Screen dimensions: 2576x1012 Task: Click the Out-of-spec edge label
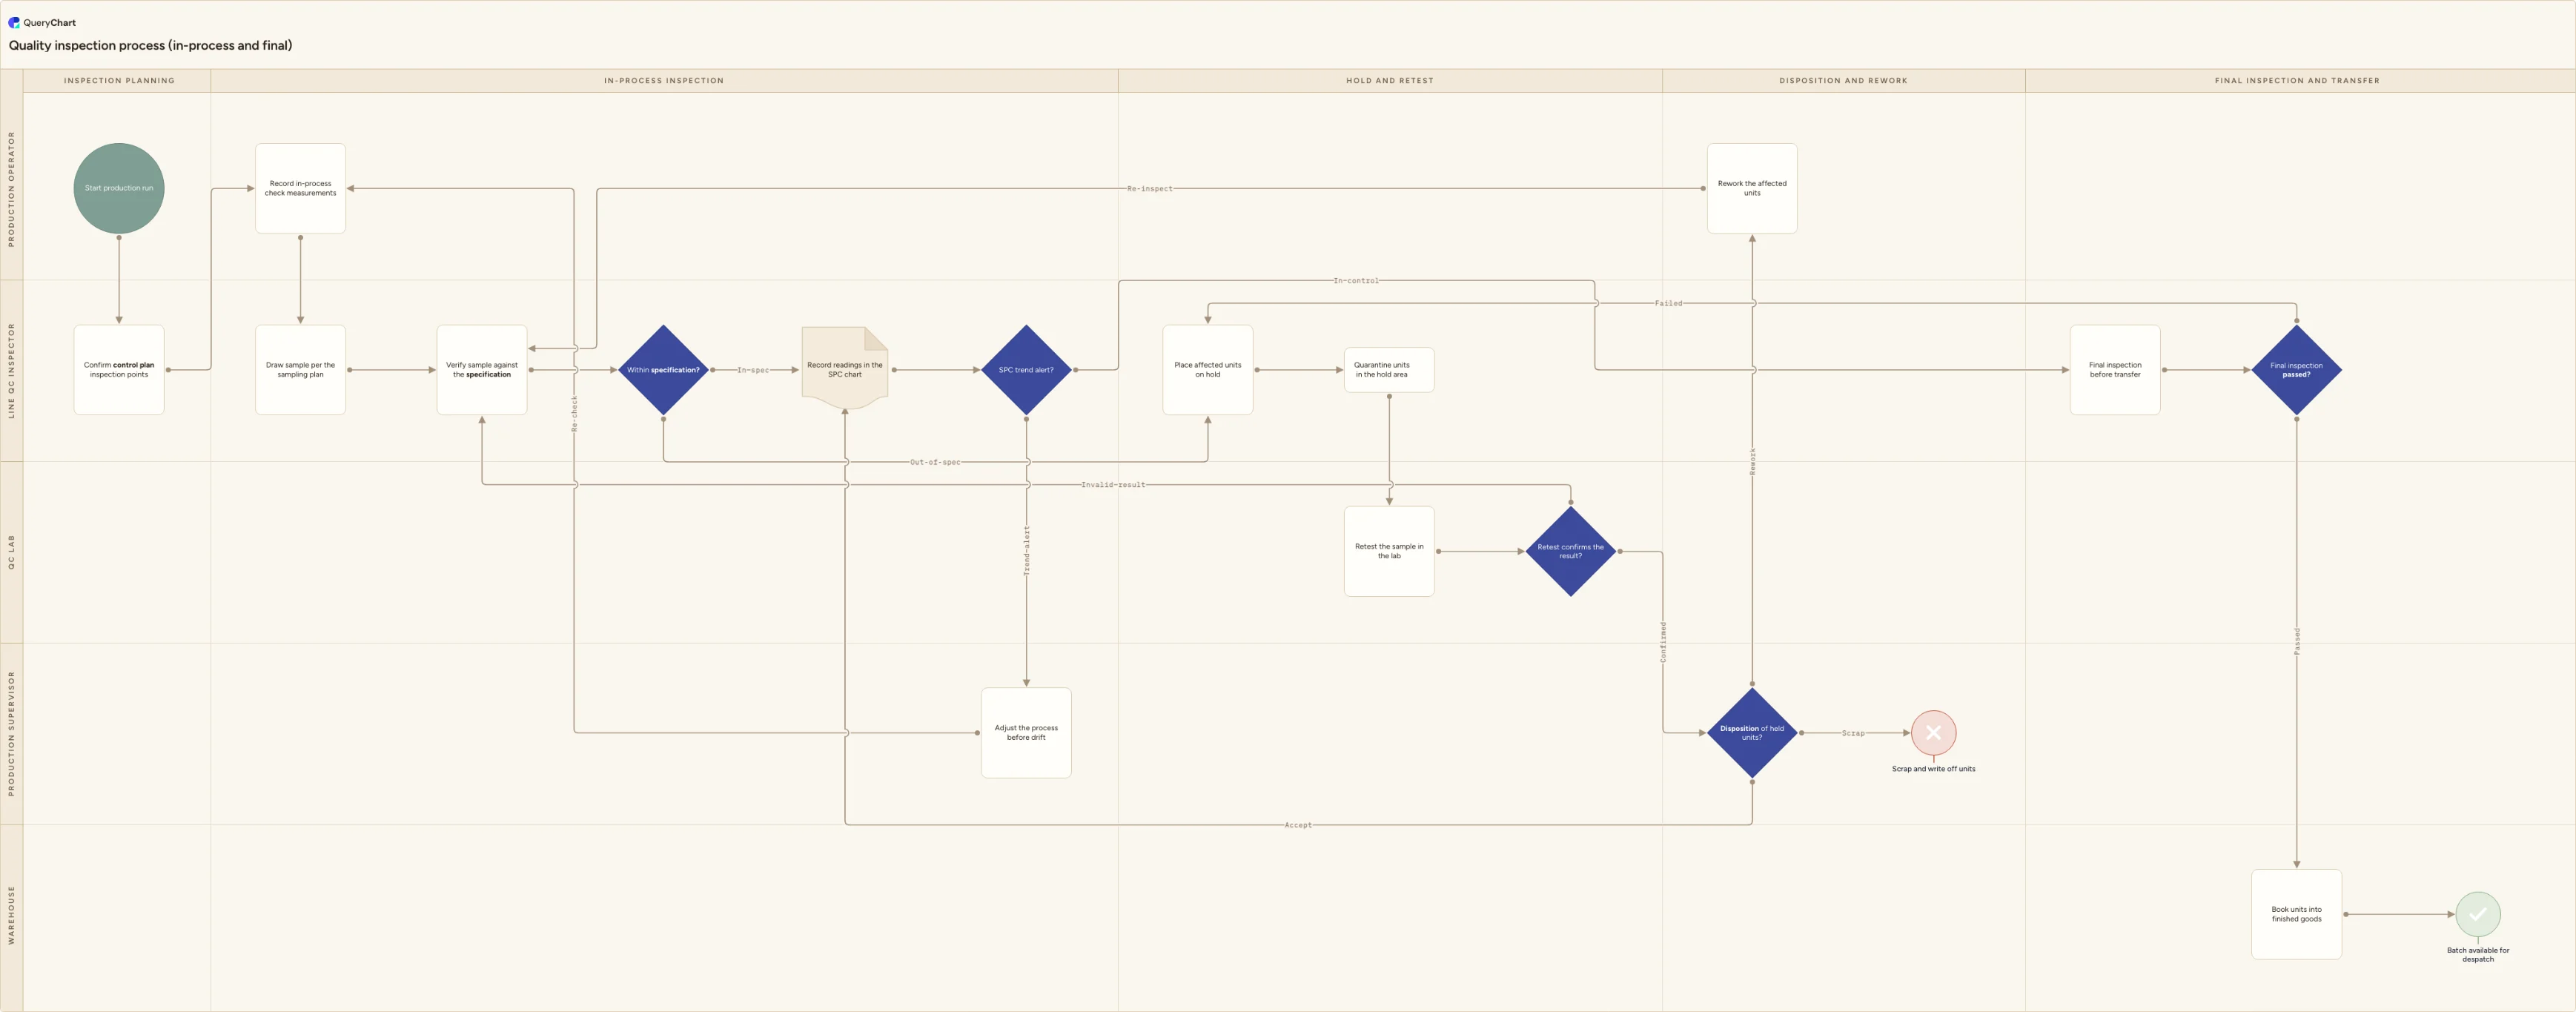point(935,462)
